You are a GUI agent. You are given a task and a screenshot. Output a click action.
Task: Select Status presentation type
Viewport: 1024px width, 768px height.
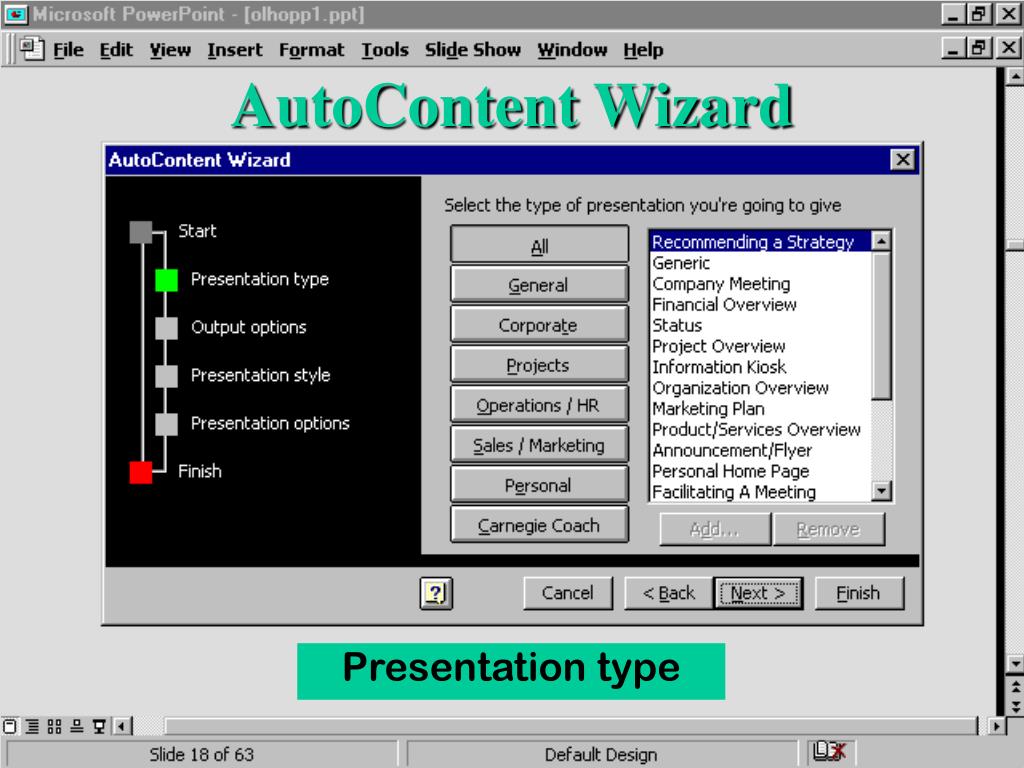coord(761,325)
